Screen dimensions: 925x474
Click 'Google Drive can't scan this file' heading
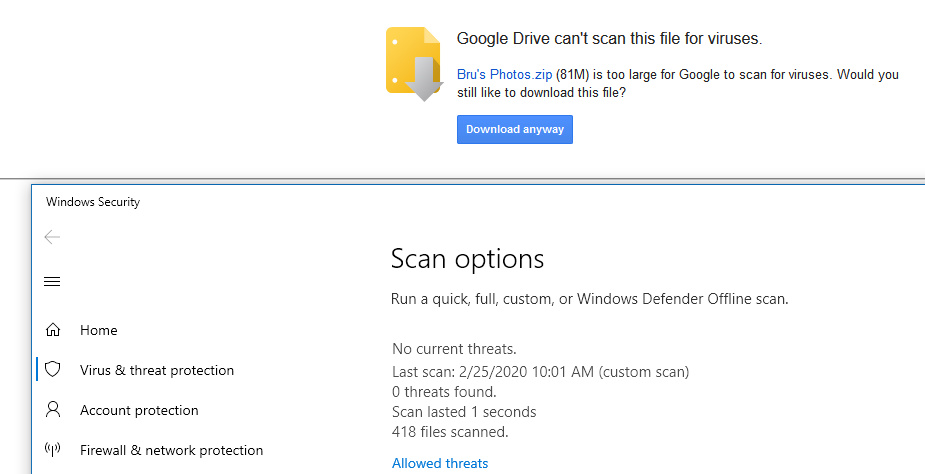pyautogui.click(x=609, y=39)
